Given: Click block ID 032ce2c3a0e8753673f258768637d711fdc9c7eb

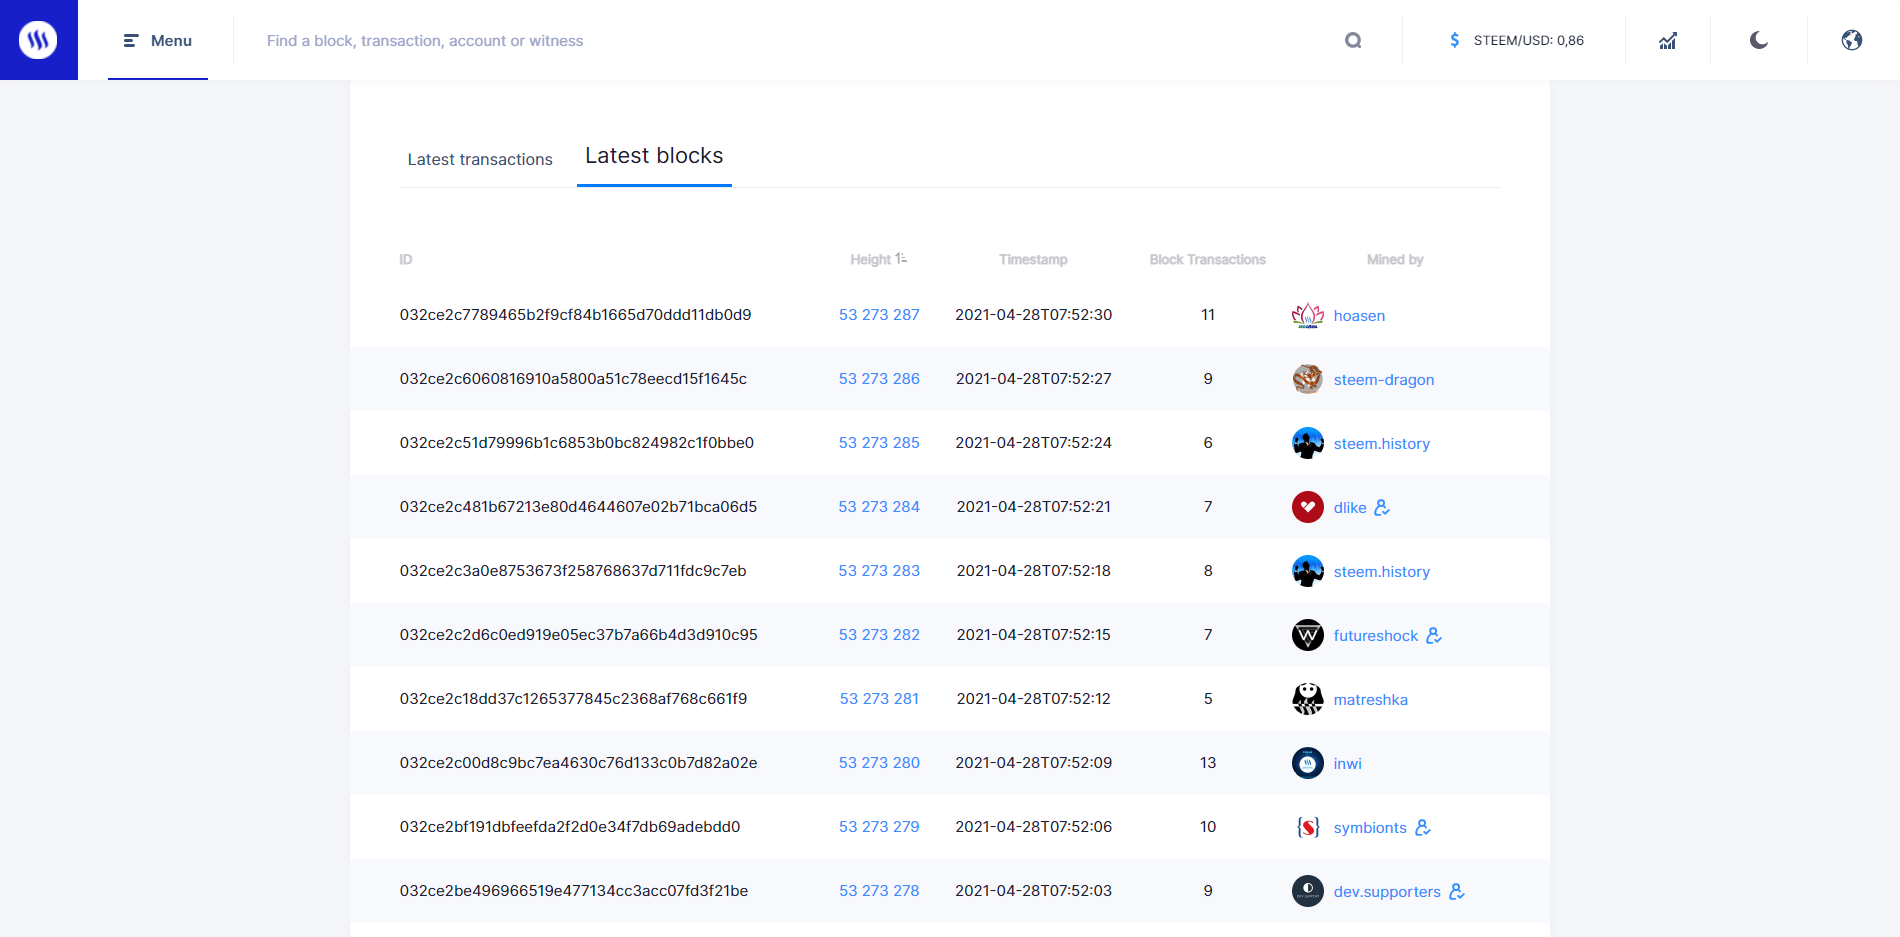Looking at the screenshot, I should click(x=573, y=571).
